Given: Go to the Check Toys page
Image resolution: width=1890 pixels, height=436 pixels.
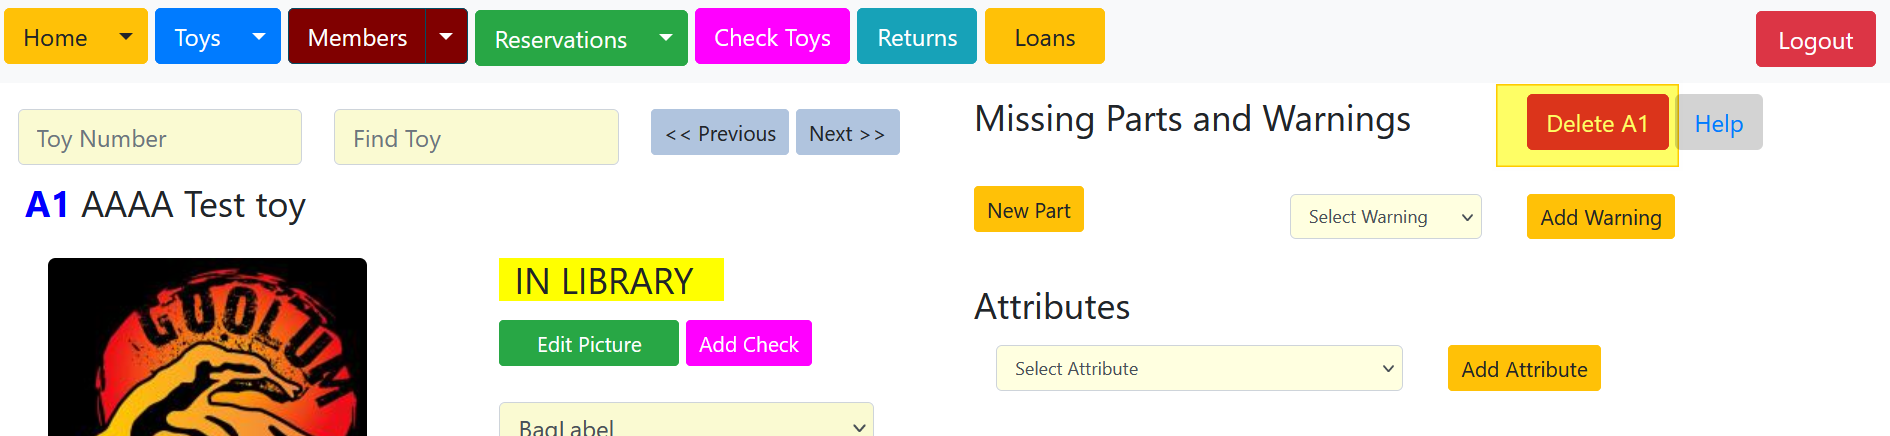Looking at the screenshot, I should click(x=772, y=37).
